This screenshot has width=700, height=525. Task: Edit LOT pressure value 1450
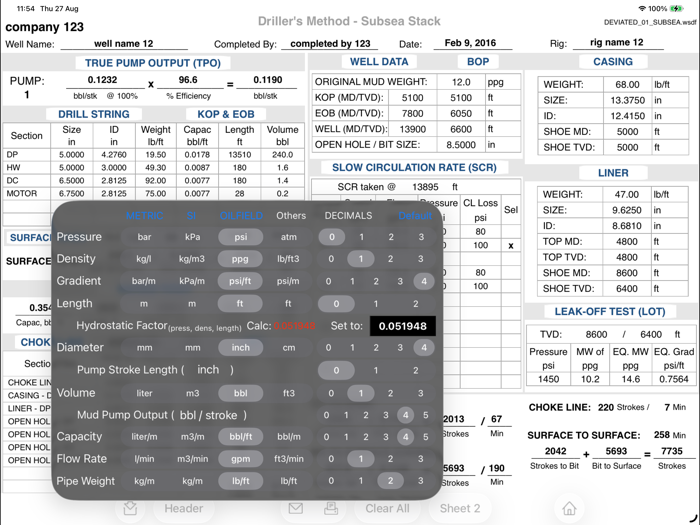click(548, 379)
